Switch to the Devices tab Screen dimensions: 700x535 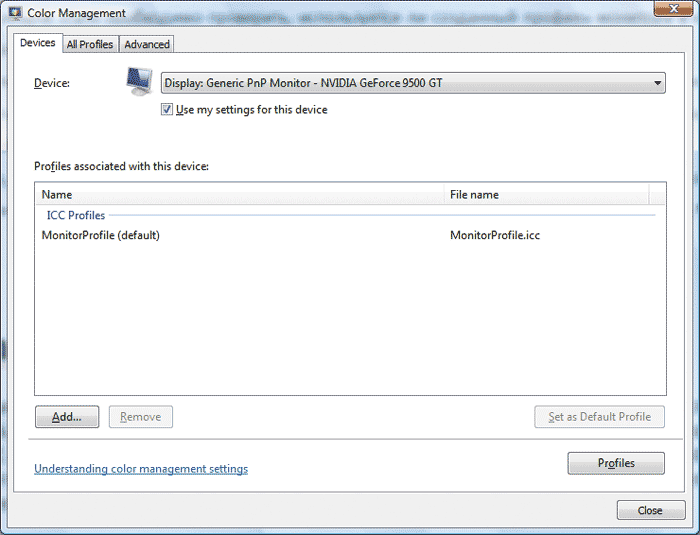click(x=38, y=43)
